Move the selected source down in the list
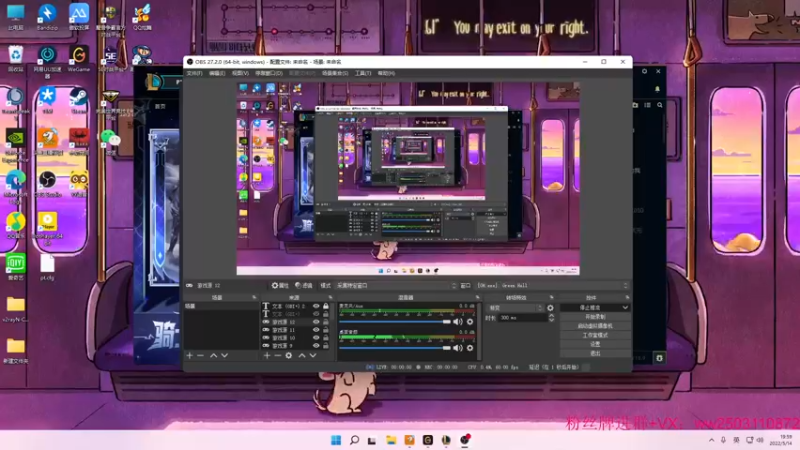Image resolution: width=800 pixels, height=450 pixels. (313, 356)
